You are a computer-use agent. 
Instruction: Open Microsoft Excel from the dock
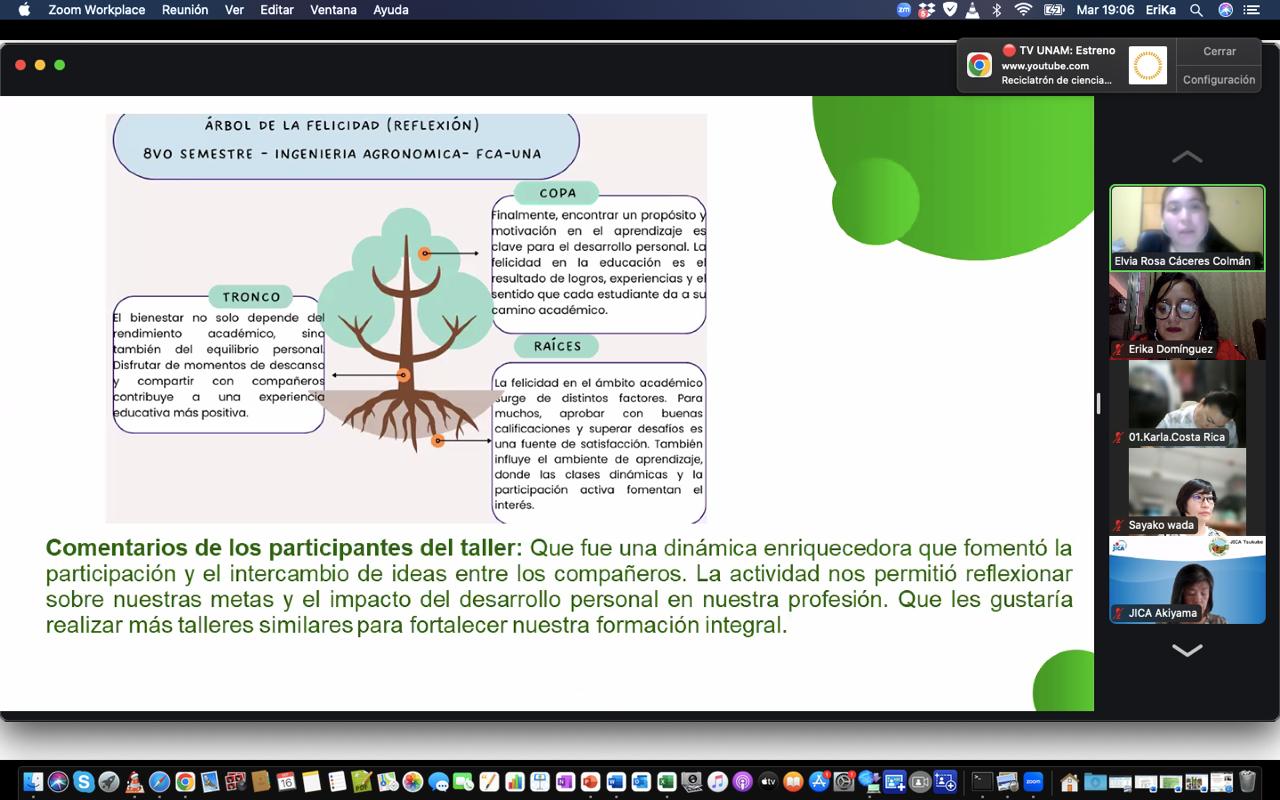tap(665, 782)
